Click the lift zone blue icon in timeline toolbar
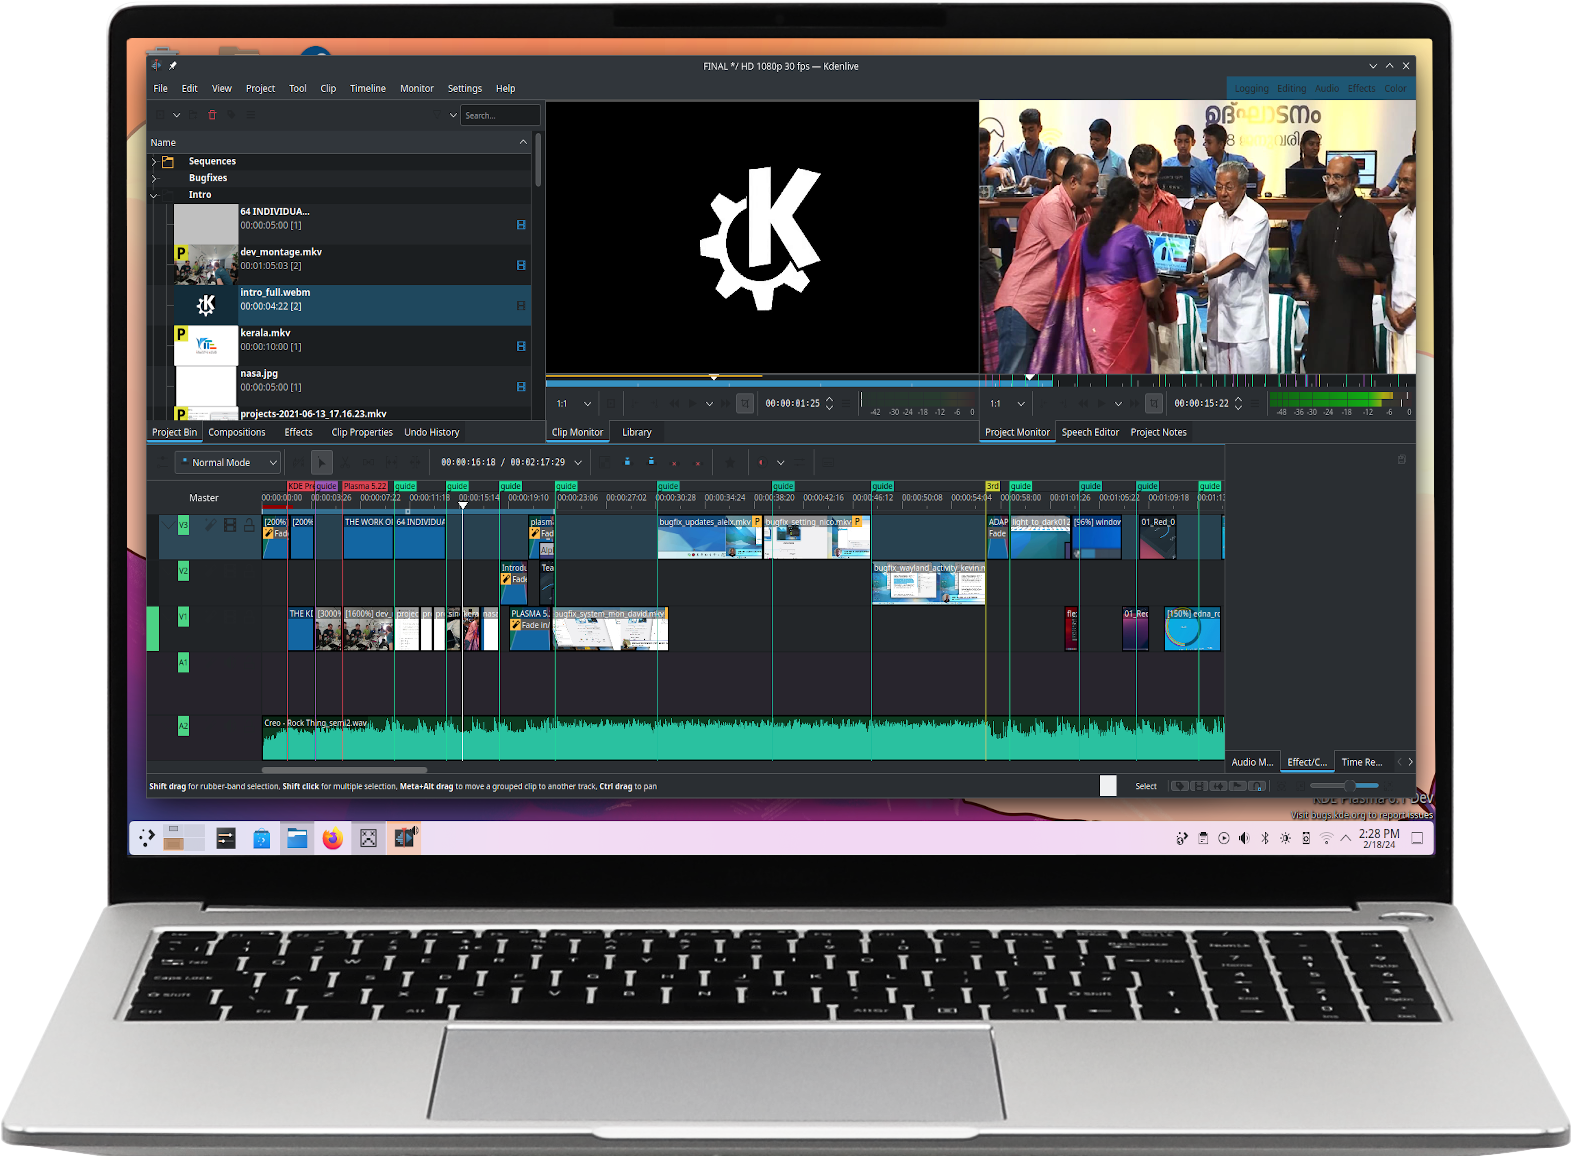 (x=627, y=462)
